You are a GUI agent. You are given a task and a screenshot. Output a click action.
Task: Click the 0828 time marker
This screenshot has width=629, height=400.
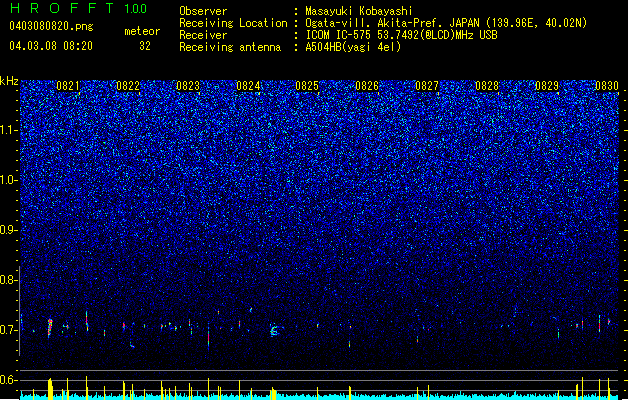click(x=487, y=86)
